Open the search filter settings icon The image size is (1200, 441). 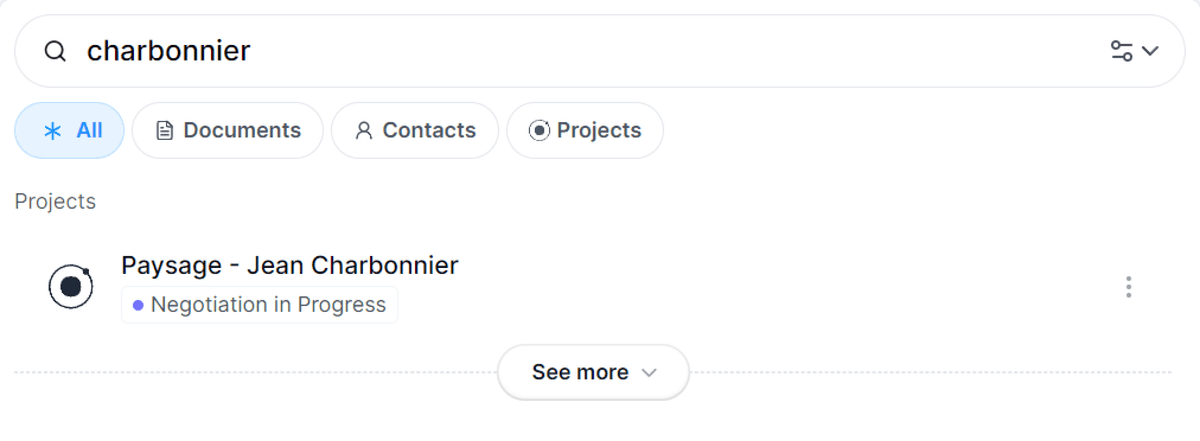1122,51
